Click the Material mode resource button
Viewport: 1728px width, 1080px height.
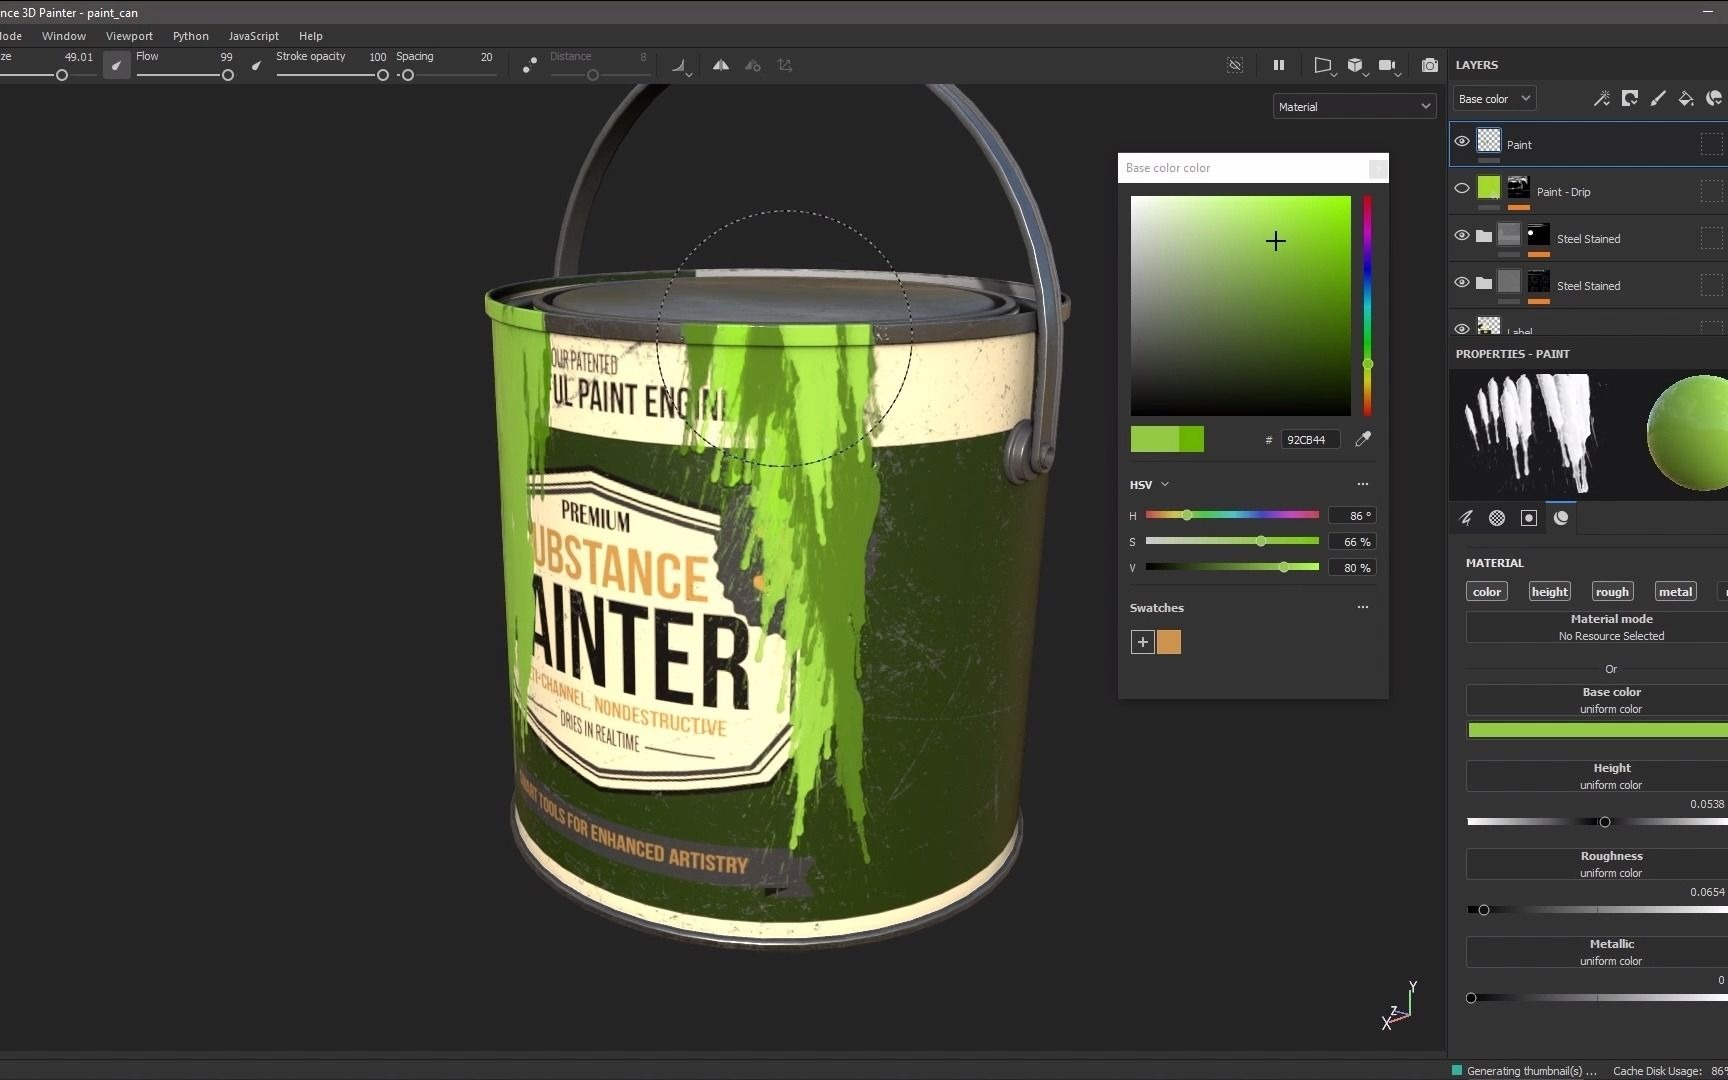(1610, 627)
